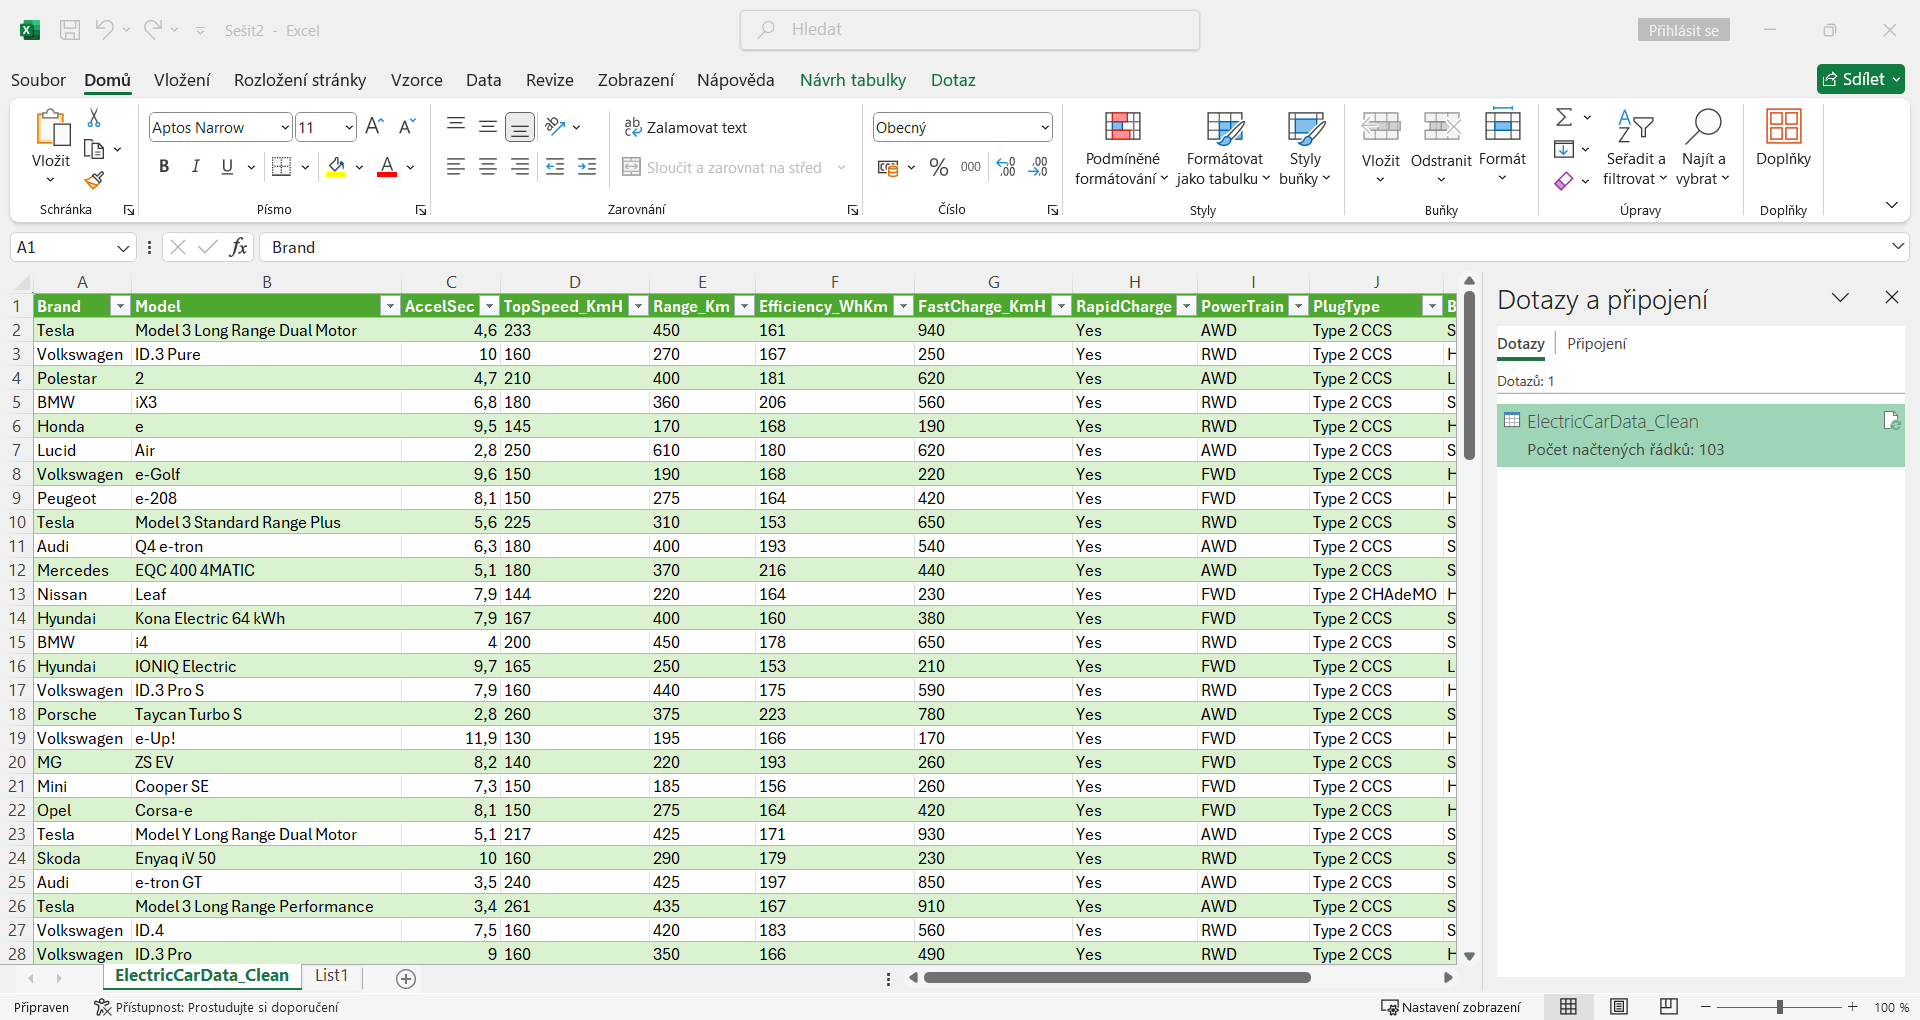Screen dimensions: 1920x1020
Task: Open Seřadit a filtrovat menu
Action: pos(1635,148)
